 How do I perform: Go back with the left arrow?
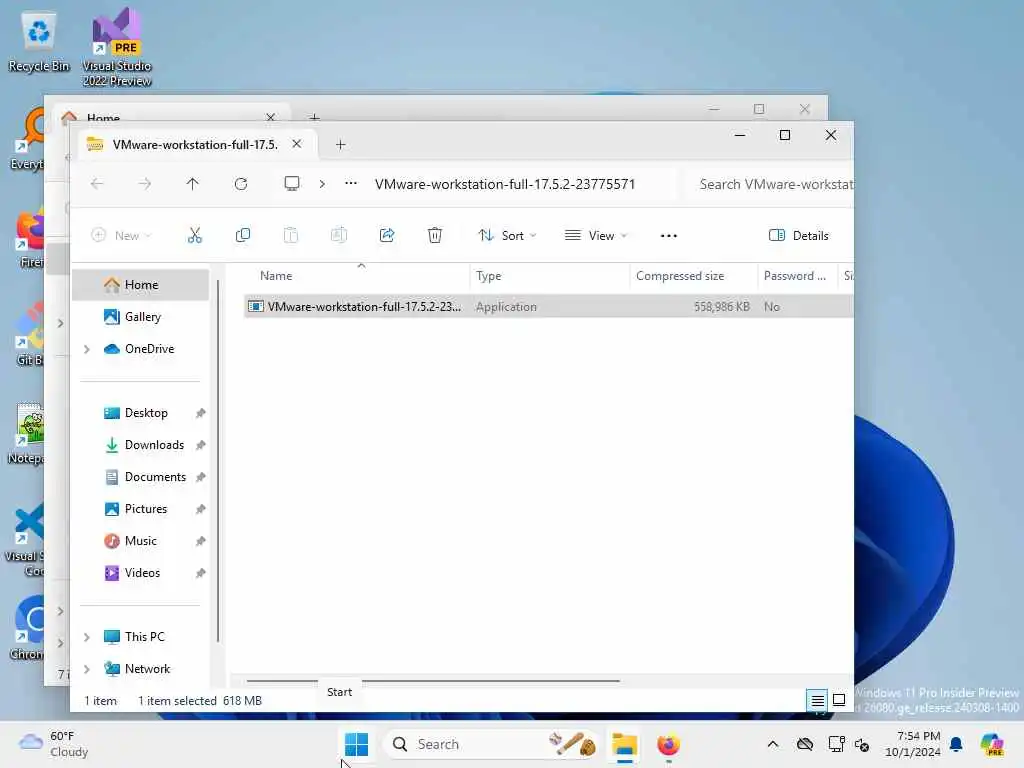point(97,184)
